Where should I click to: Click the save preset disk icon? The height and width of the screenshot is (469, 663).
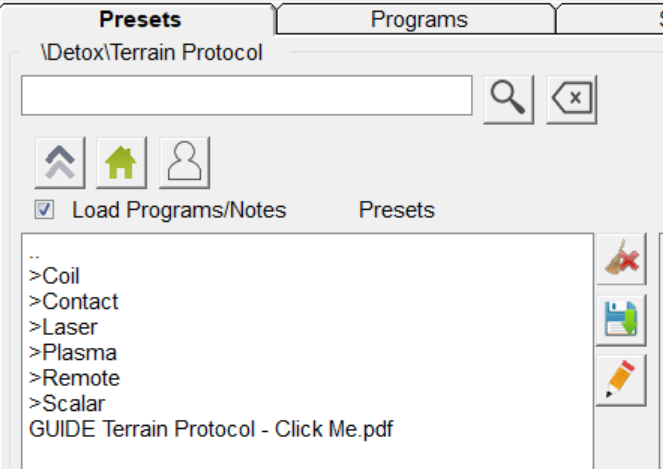point(621,321)
